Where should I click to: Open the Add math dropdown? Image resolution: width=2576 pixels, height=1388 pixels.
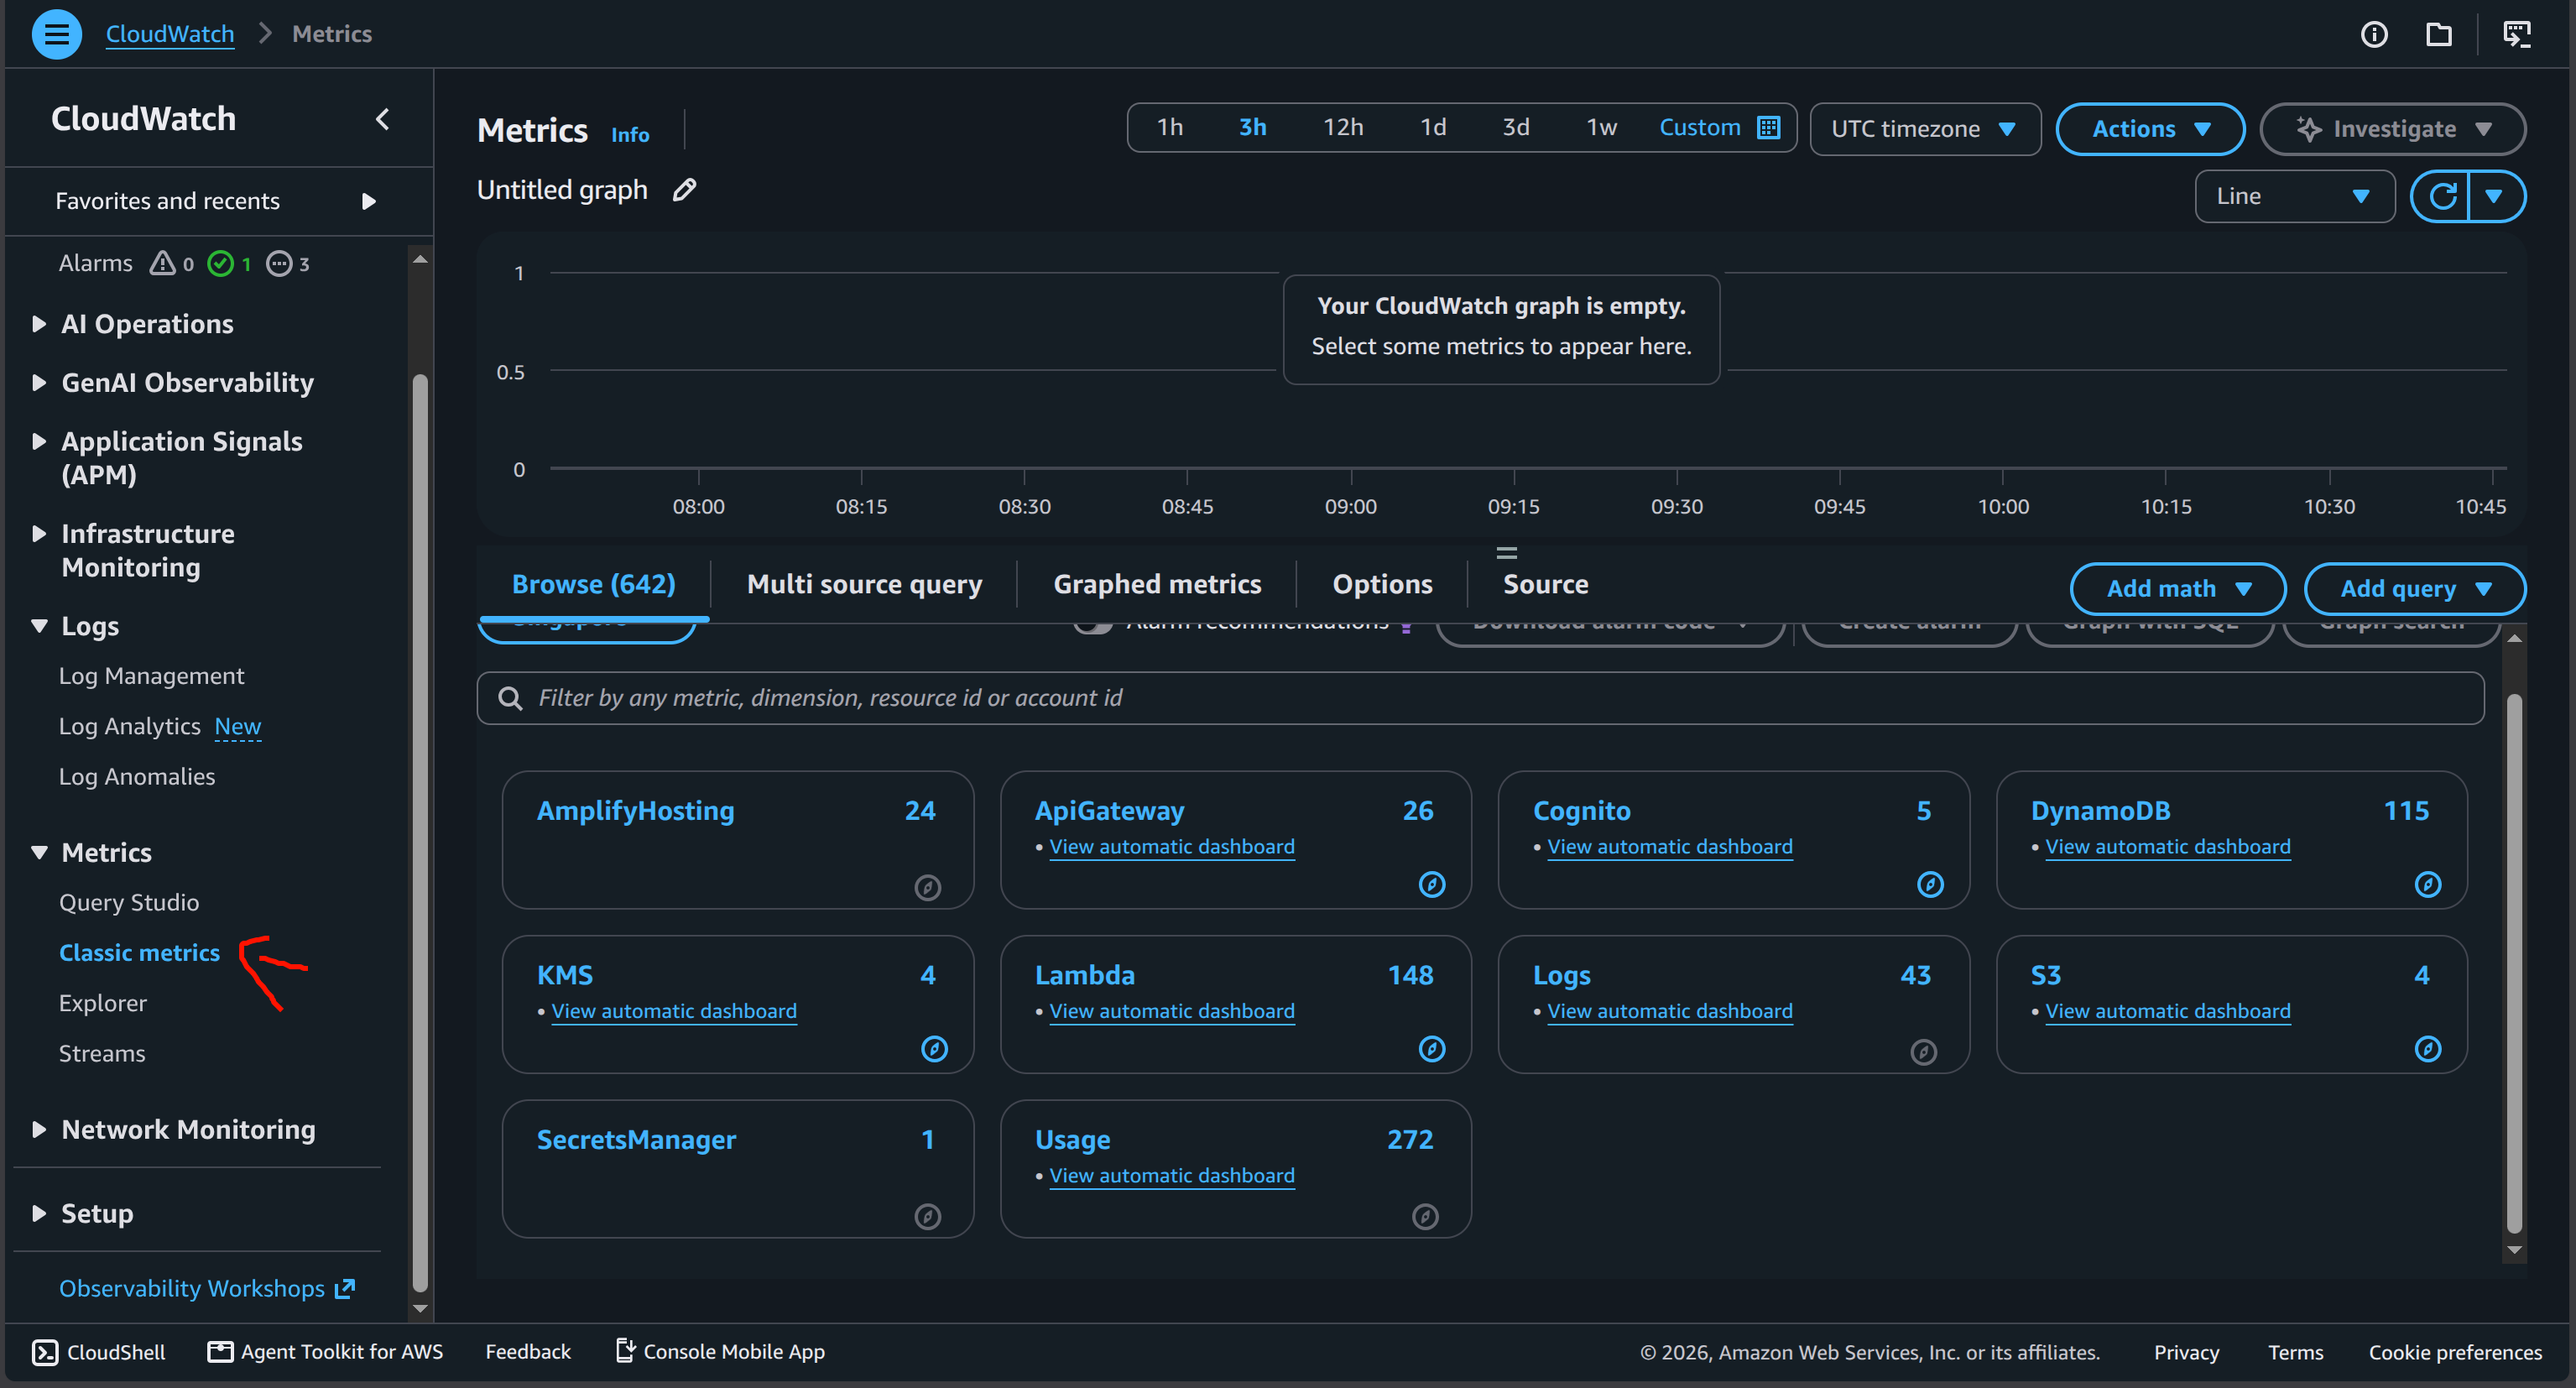point(2178,589)
